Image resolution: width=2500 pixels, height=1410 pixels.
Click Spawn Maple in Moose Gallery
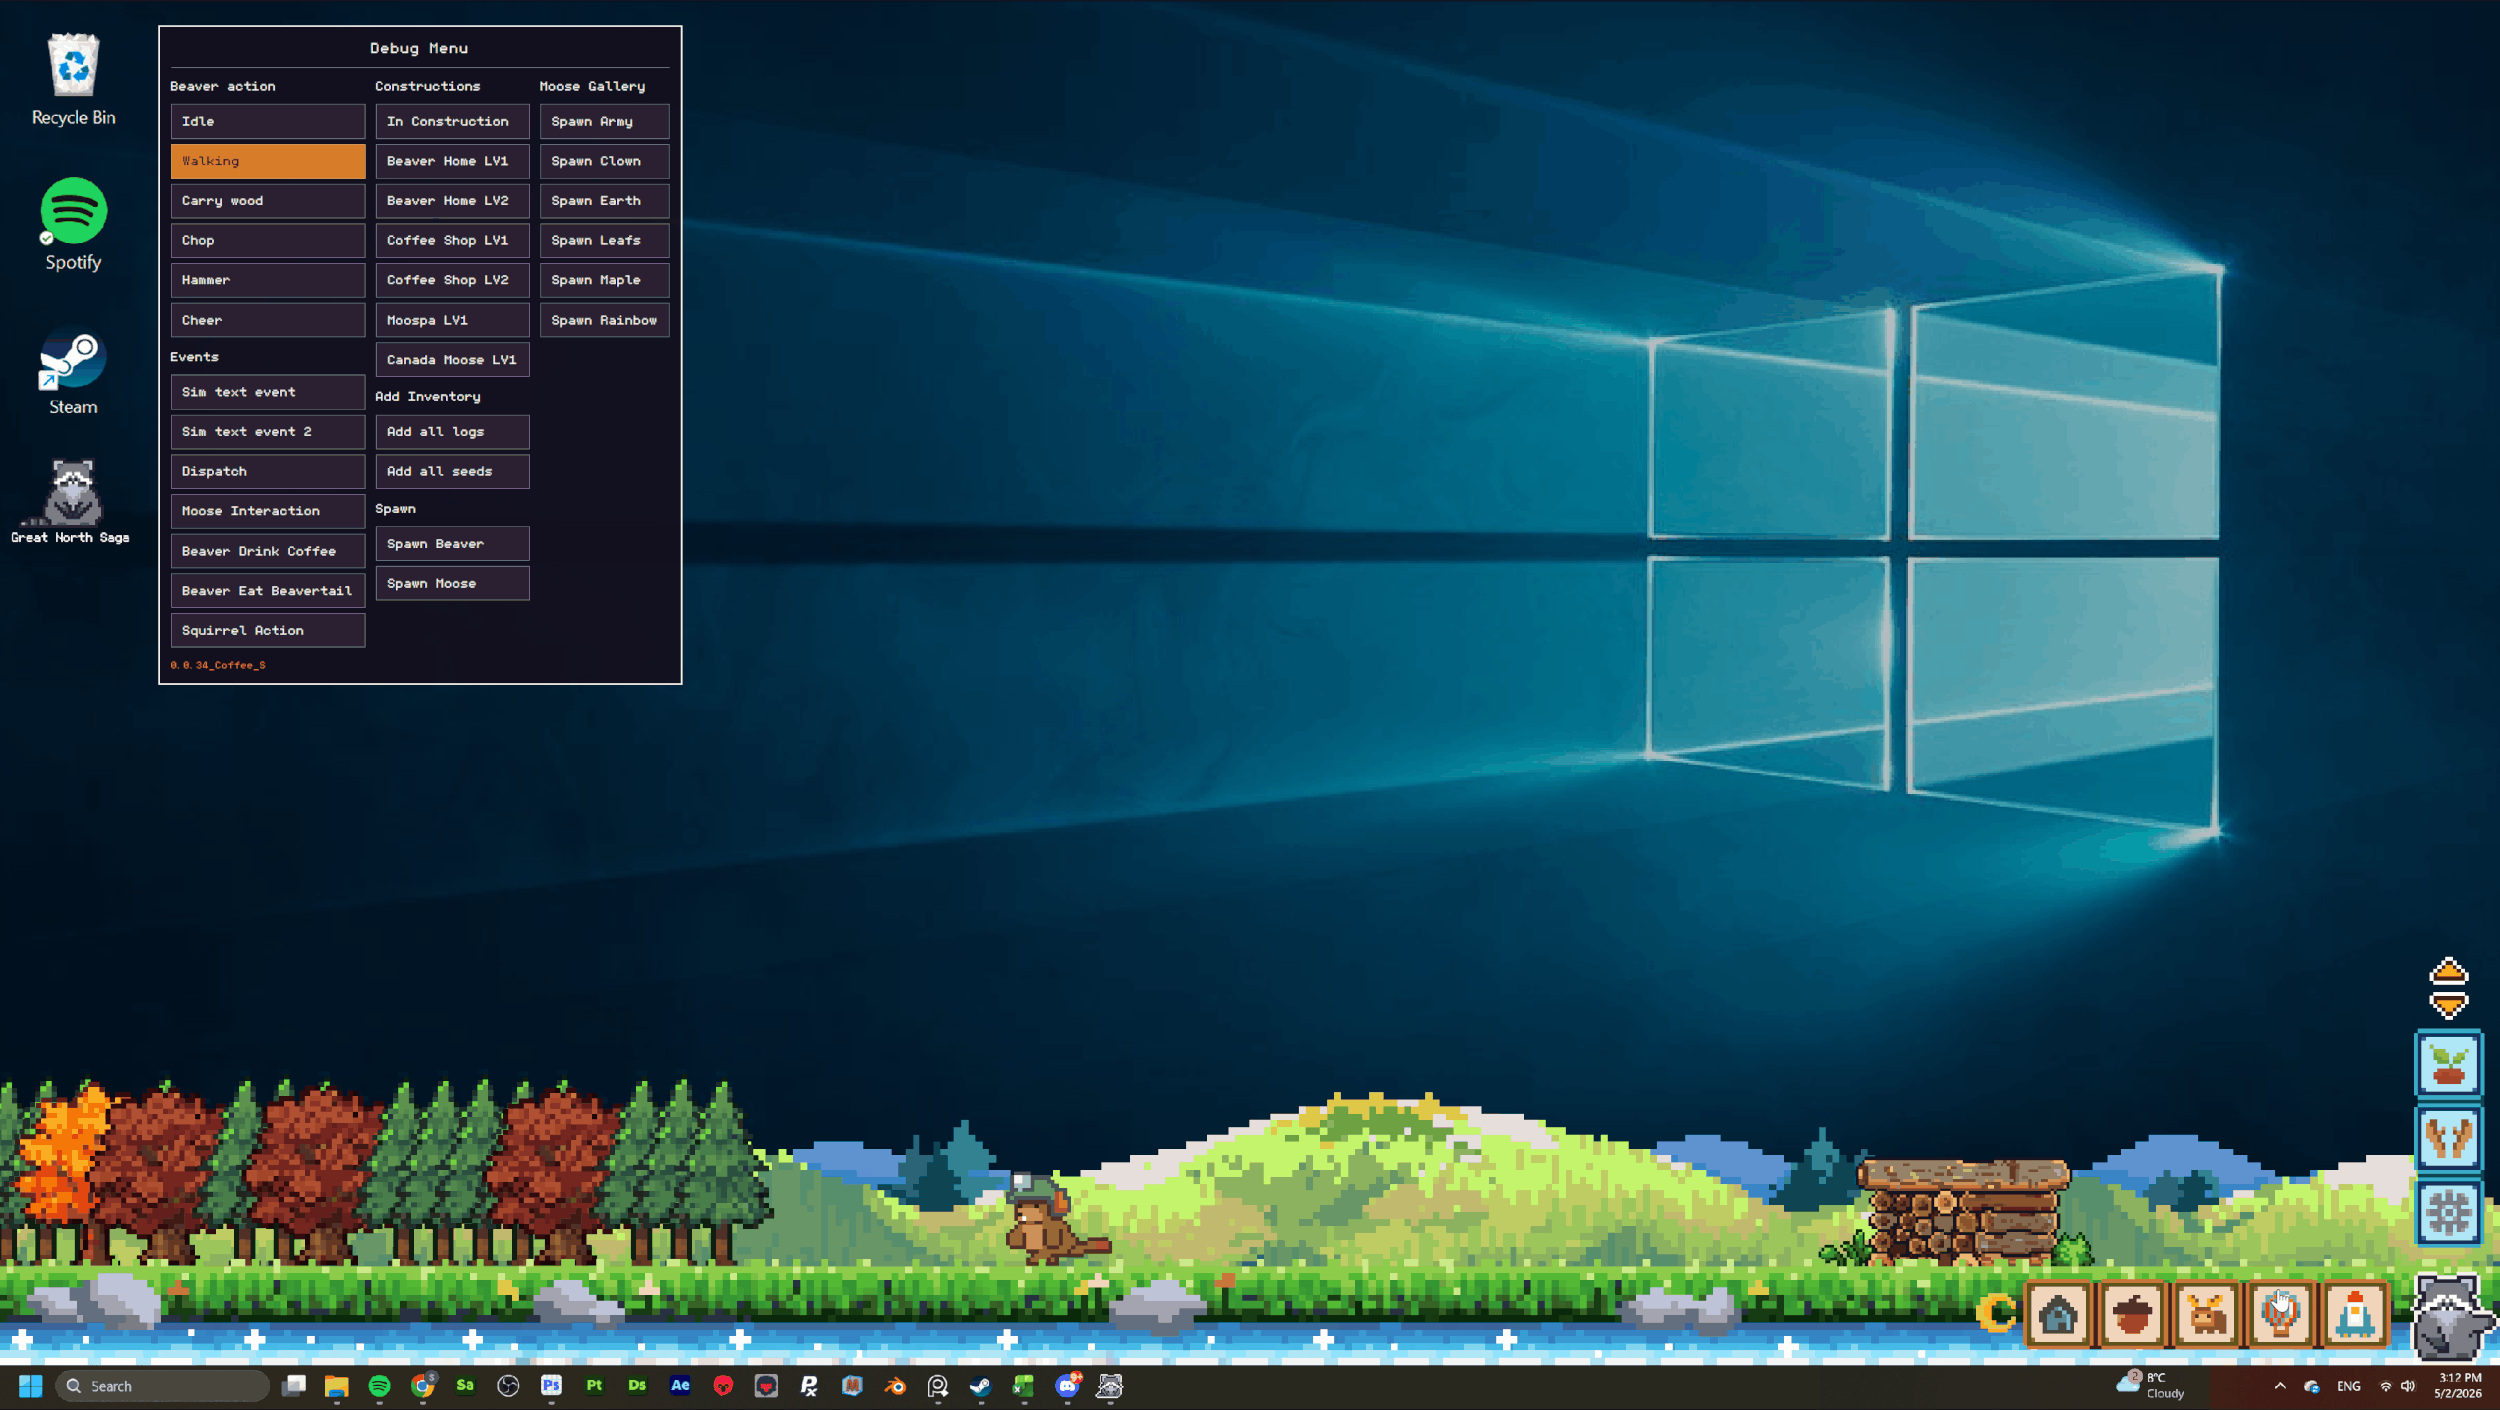604,280
